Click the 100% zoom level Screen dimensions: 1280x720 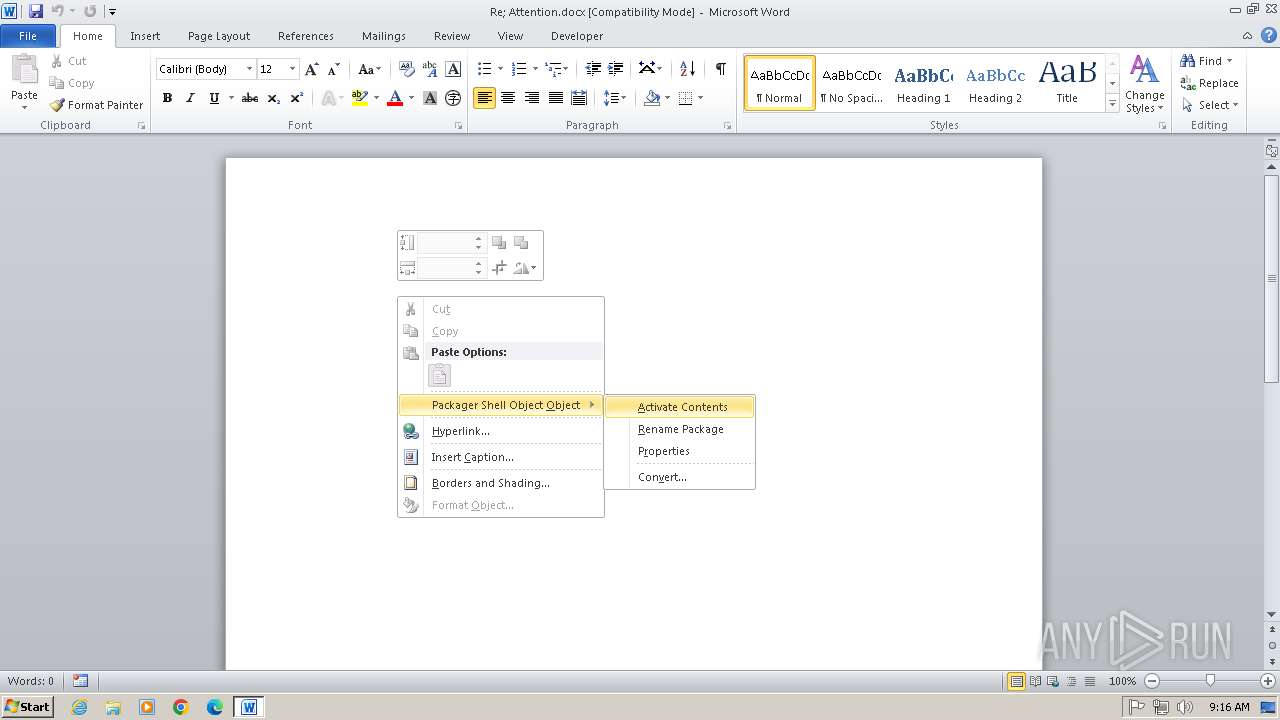point(1122,681)
